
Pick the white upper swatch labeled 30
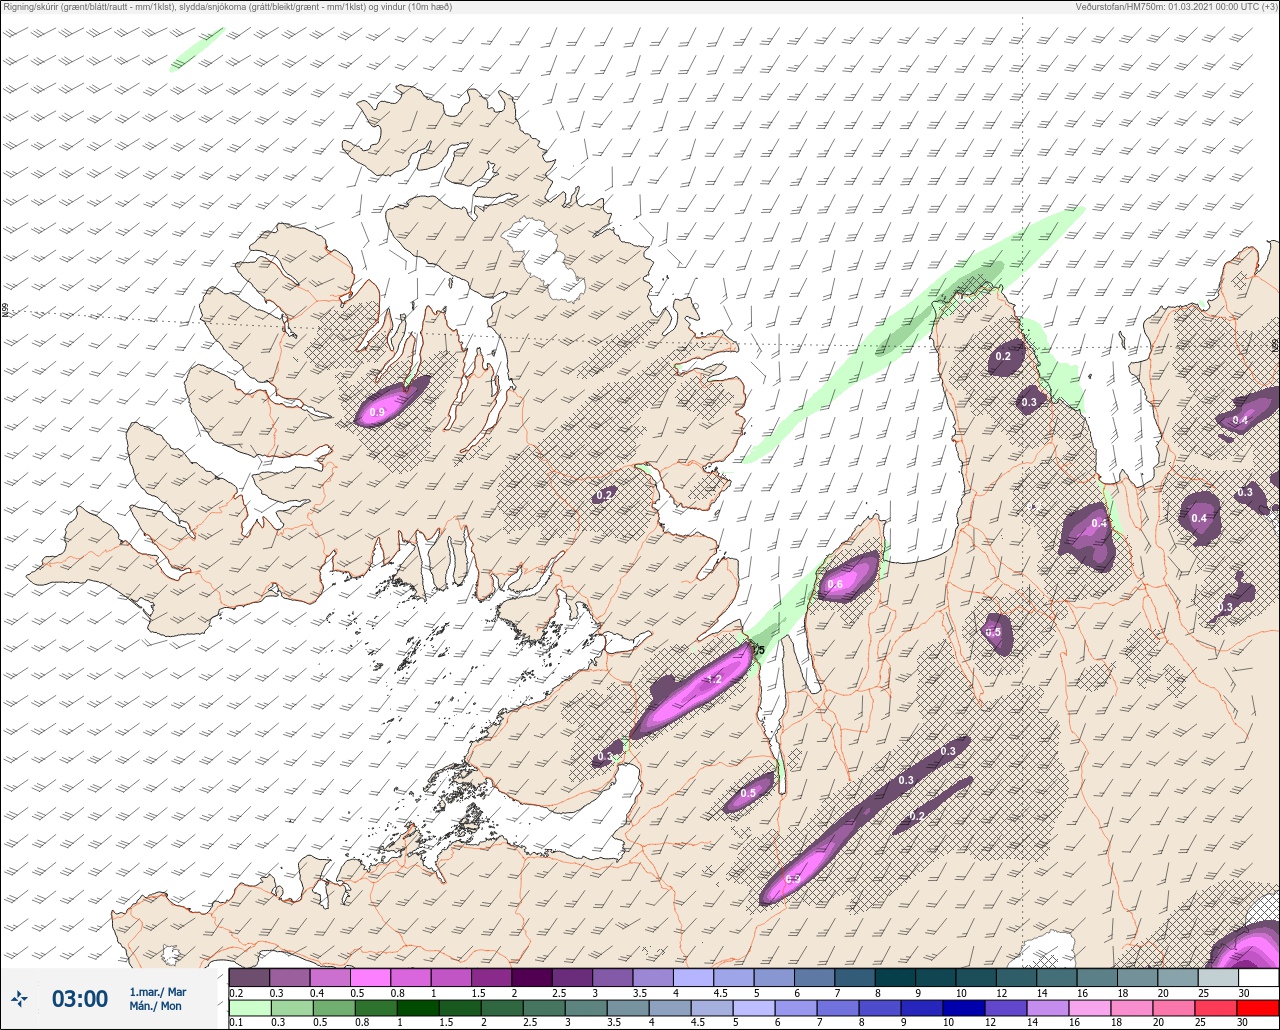[x=1258, y=977]
